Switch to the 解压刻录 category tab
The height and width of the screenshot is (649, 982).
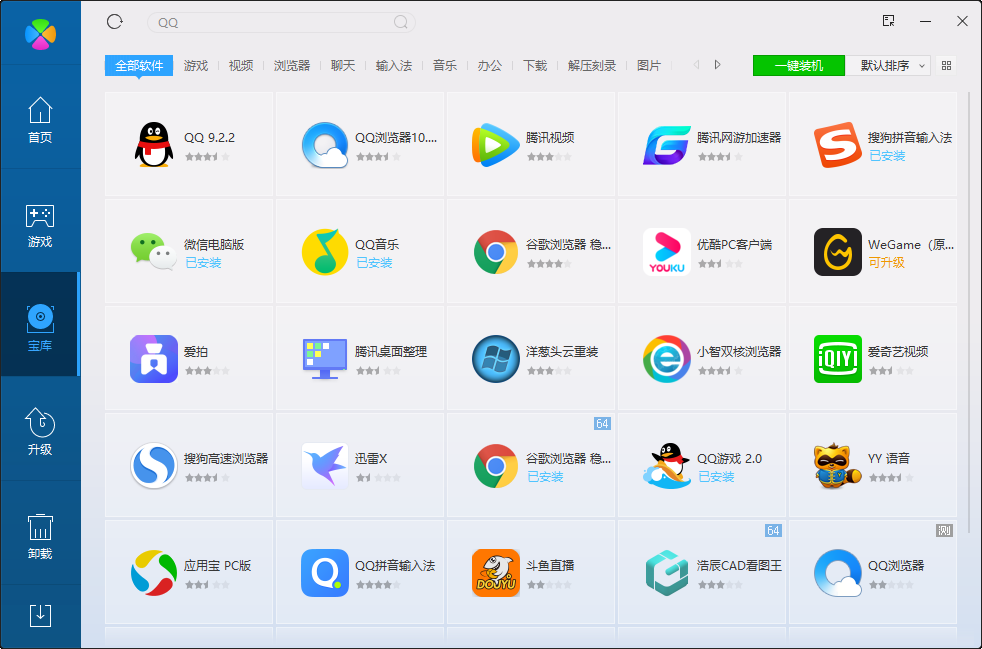click(592, 65)
